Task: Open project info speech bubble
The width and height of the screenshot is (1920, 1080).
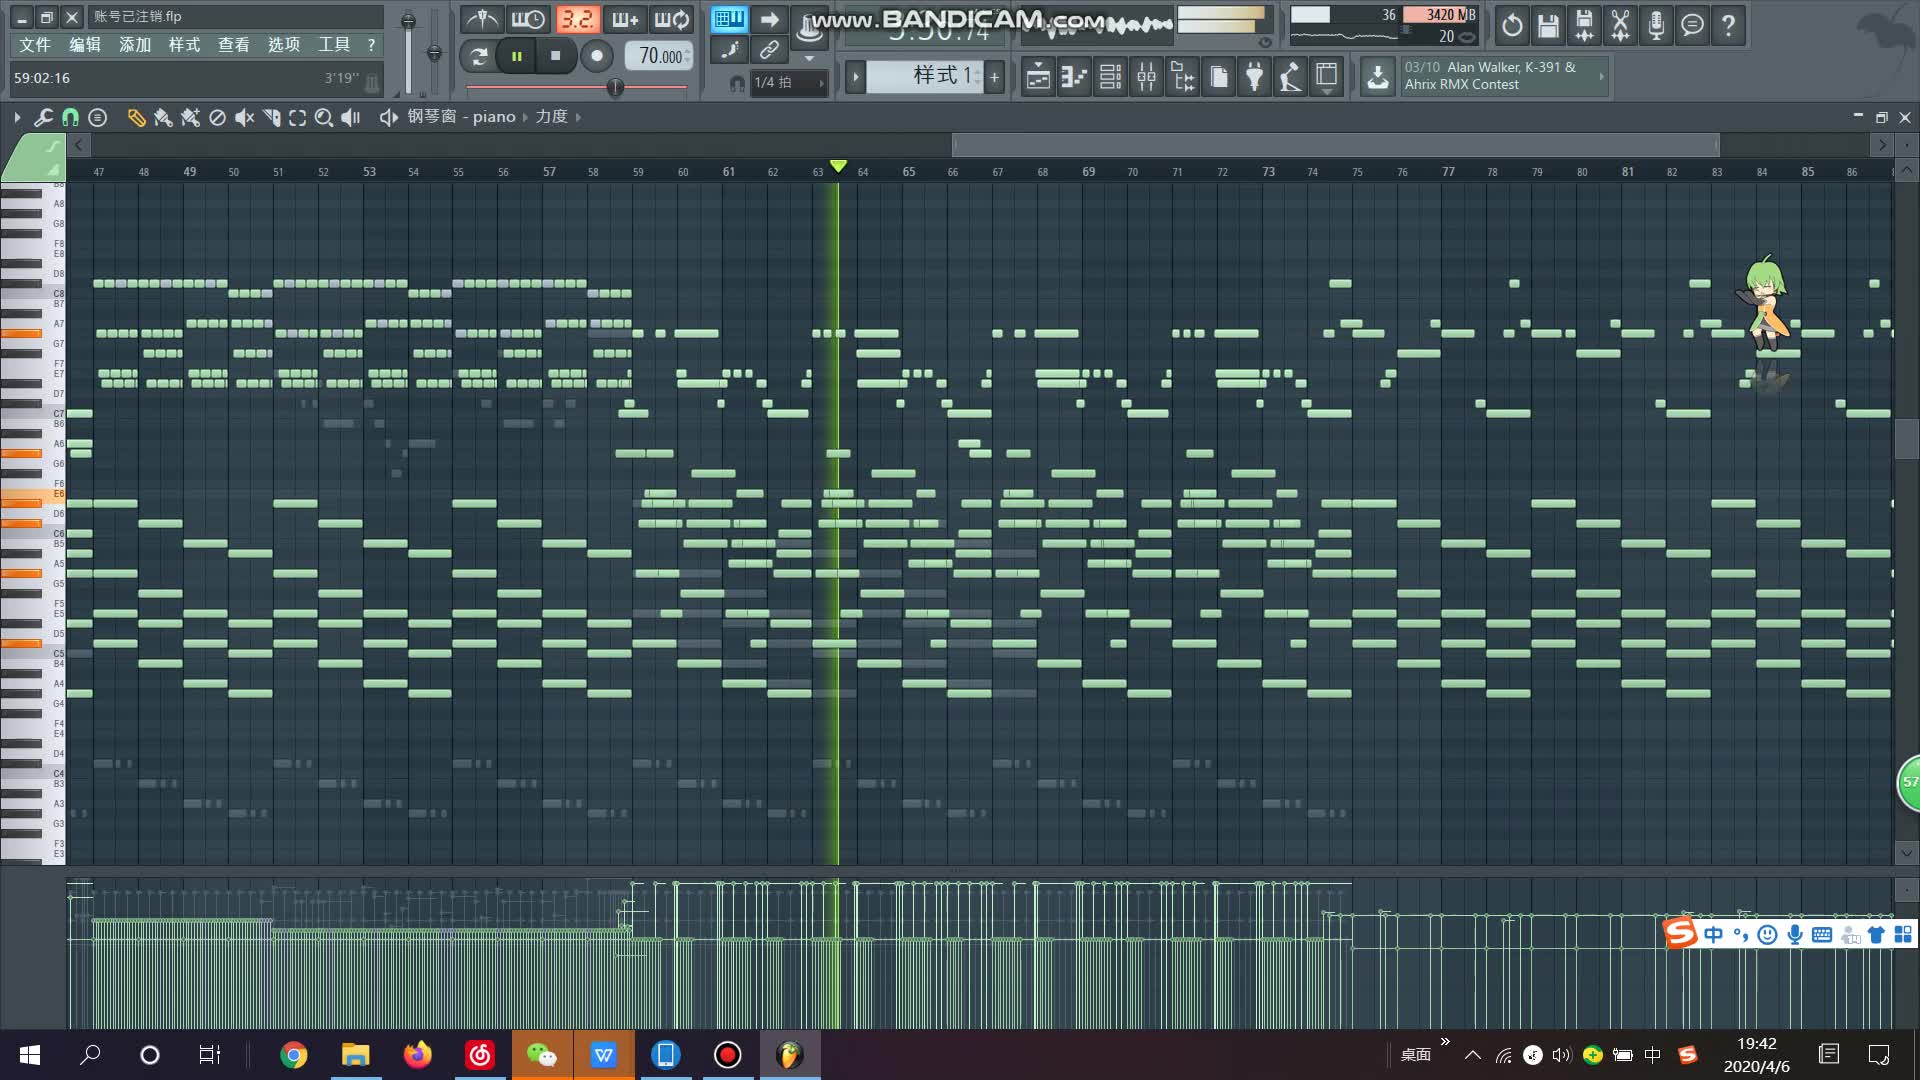Action: [x=1692, y=26]
